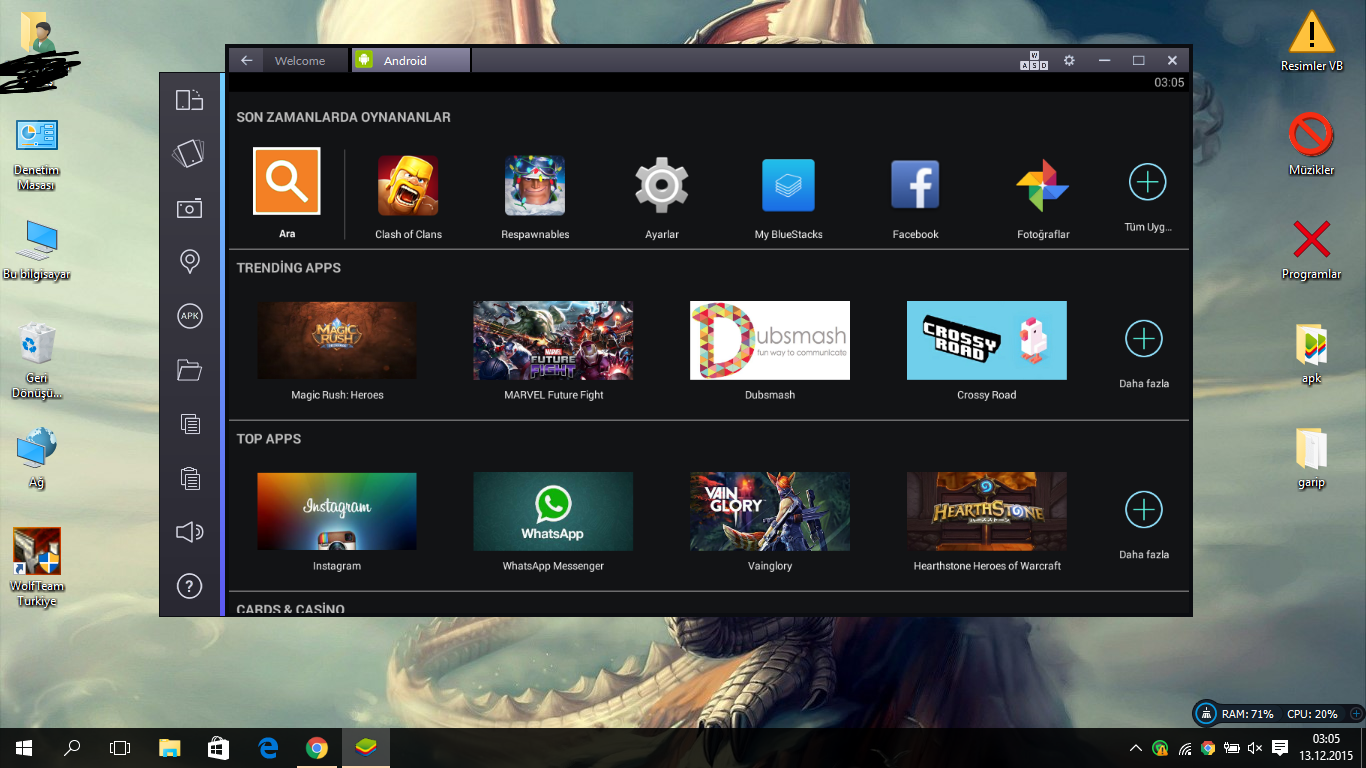The image size is (1366, 768).
Task: Click the muted speaker in system tray
Action: point(1255,748)
